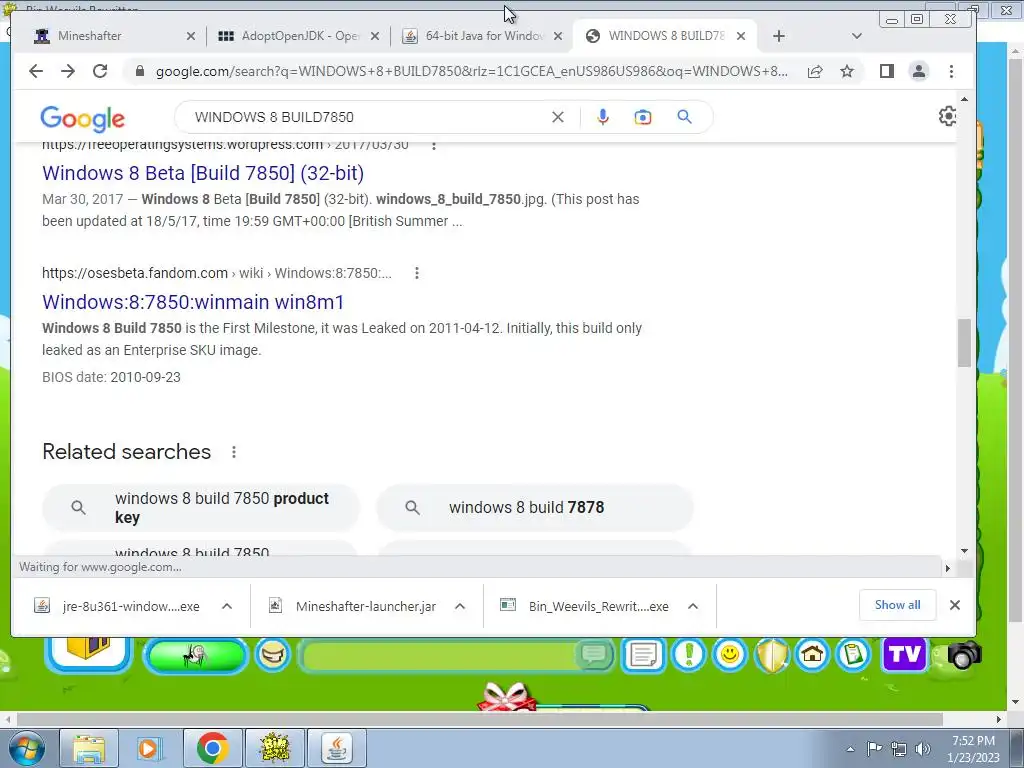Screen dimensions: 1024x768
Task: Click the site padlock icon
Action: click(139, 71)
